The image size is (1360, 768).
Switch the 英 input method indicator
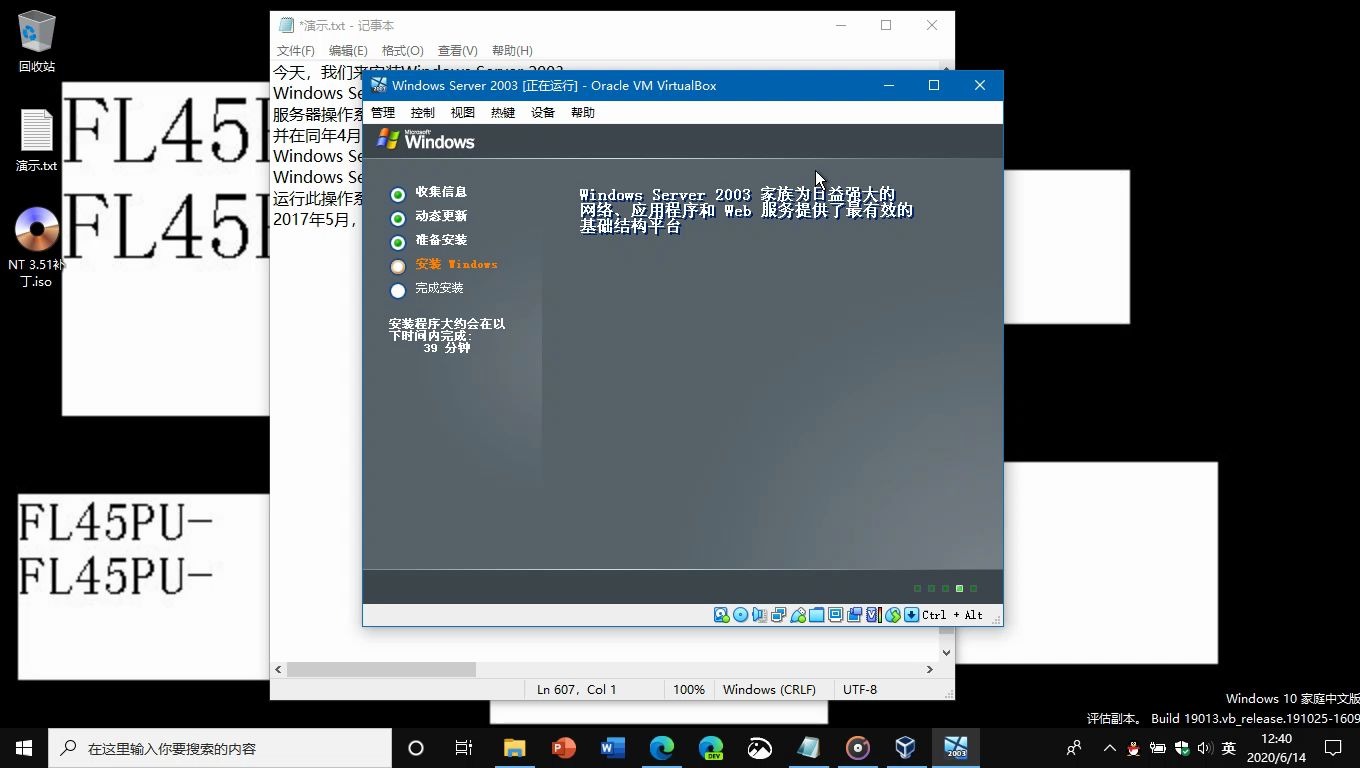1229,748
